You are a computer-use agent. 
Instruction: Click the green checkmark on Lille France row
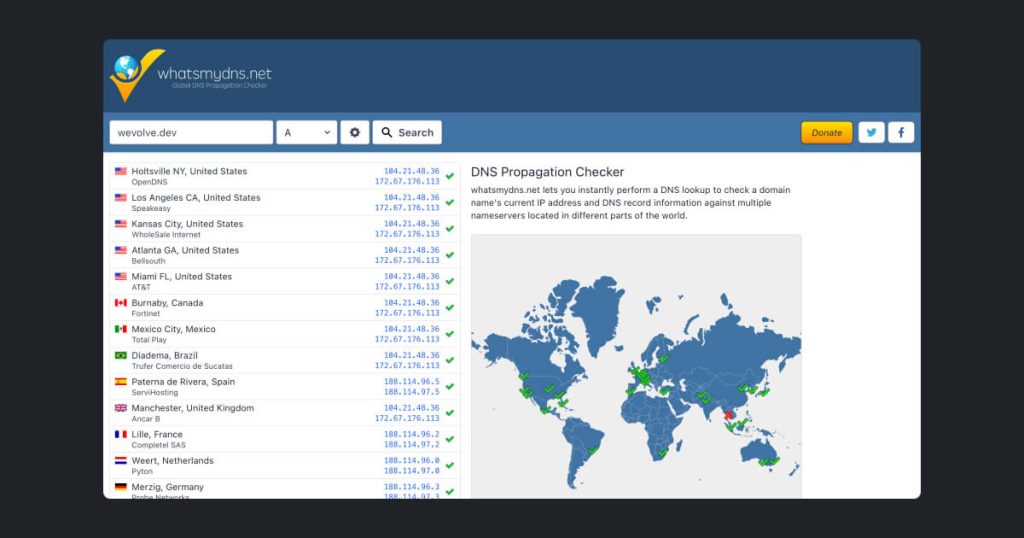[x=450, y=439]
